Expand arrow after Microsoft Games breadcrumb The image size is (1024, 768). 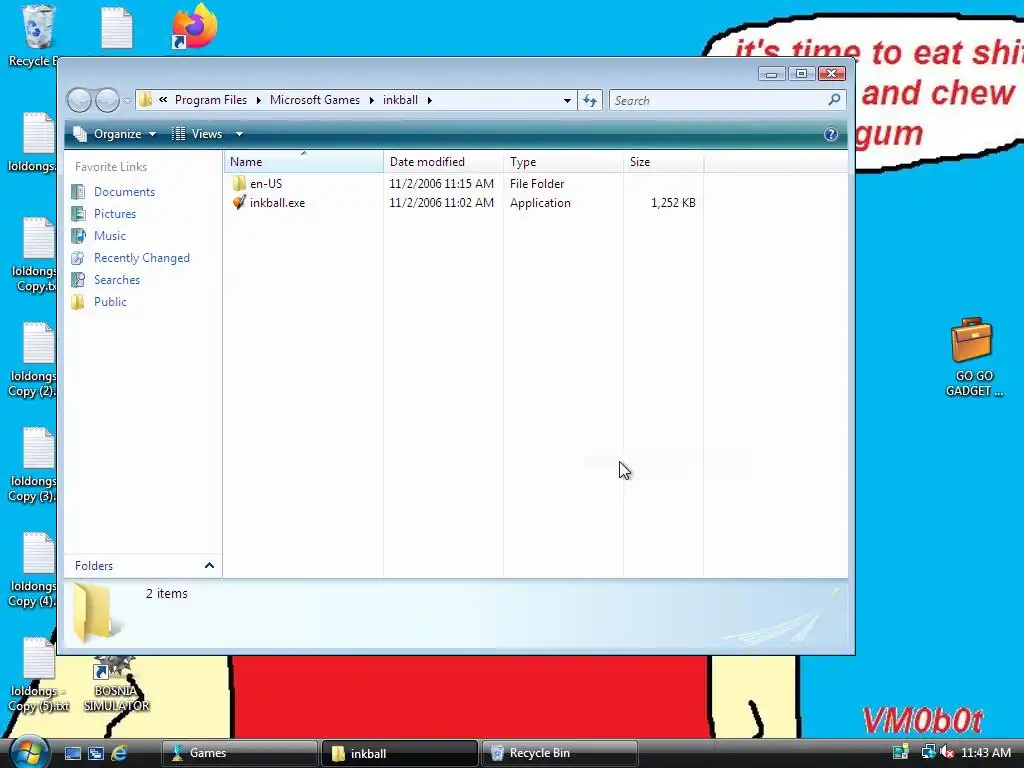[372, 101]
